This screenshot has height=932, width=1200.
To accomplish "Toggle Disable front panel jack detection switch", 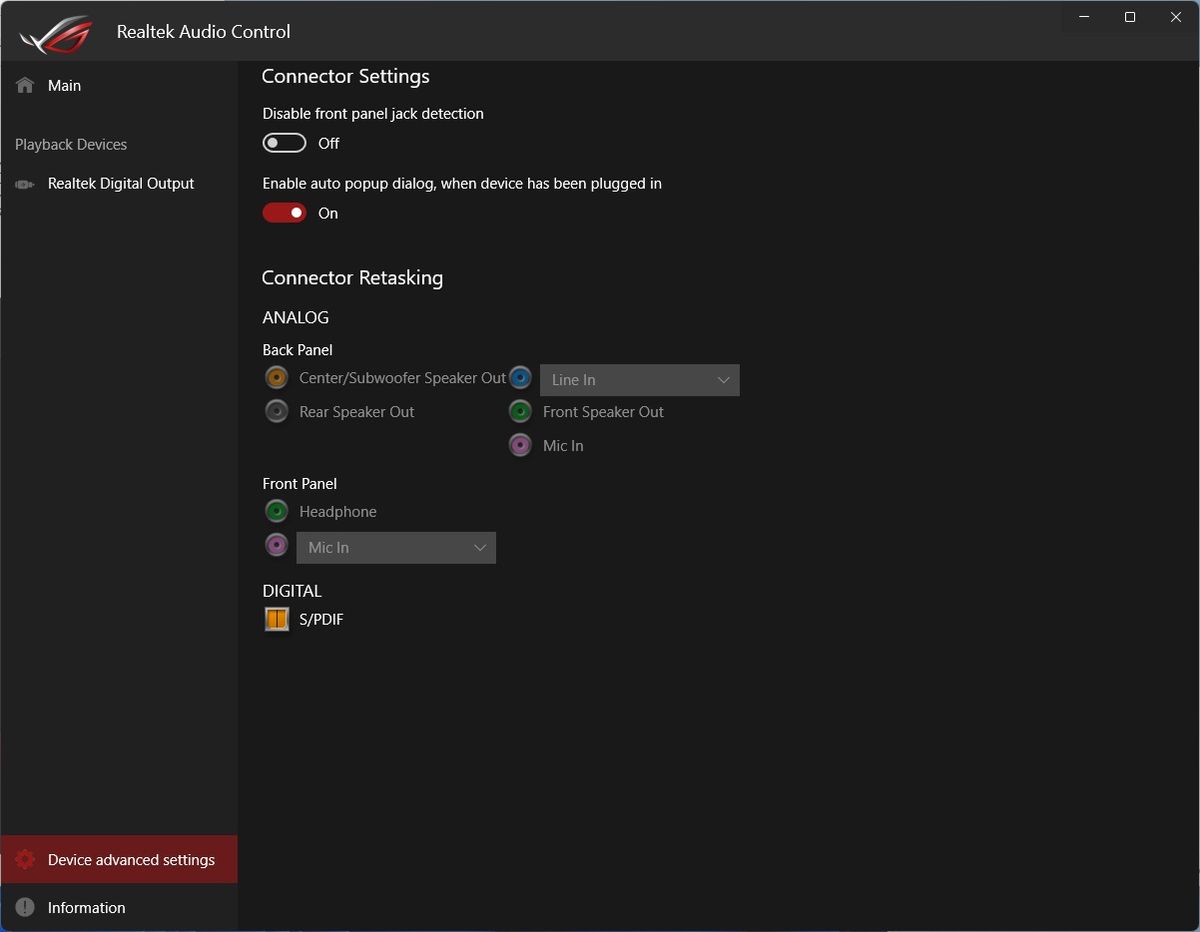I will click(x=284, y=143).
